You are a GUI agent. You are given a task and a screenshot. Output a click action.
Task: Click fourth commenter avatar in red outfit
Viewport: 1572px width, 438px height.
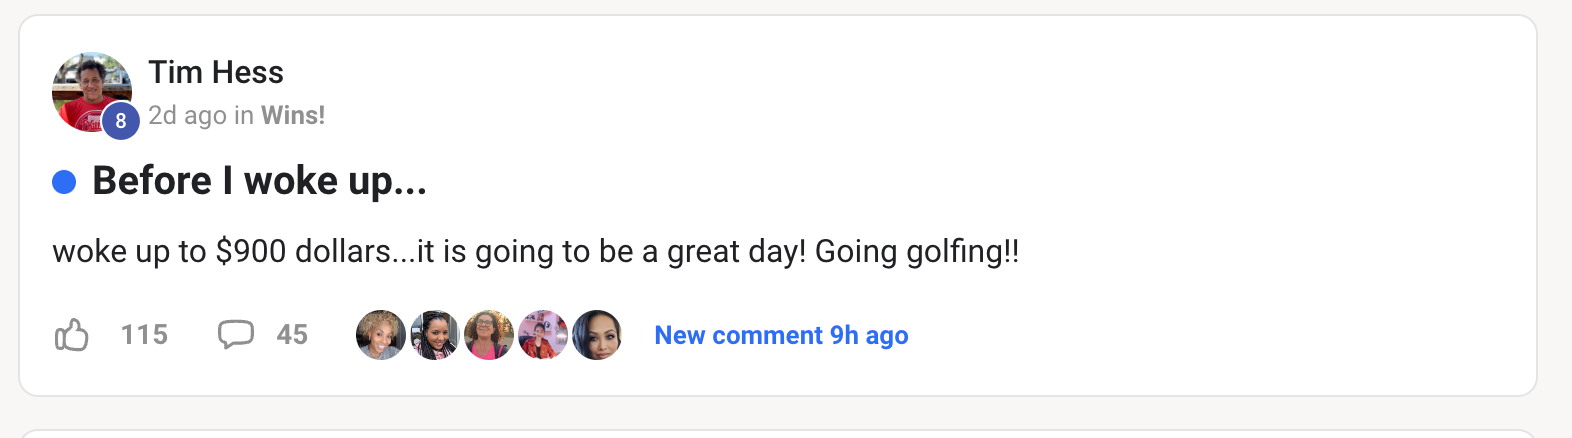coord(543,335)
